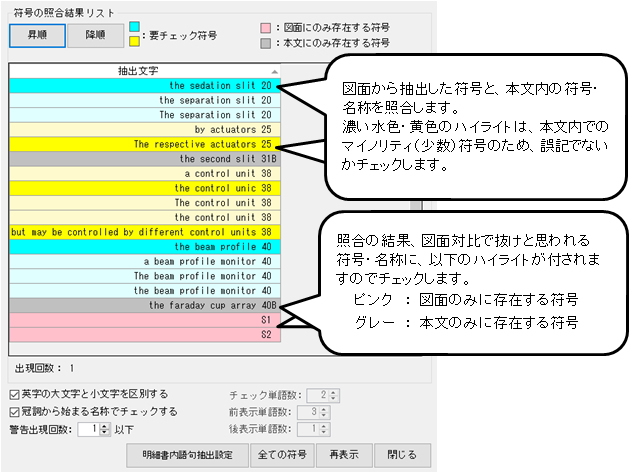
Task: Toggle 英字の大文字と小文字を区別する checkbox
Action: [x=15, y=395]
